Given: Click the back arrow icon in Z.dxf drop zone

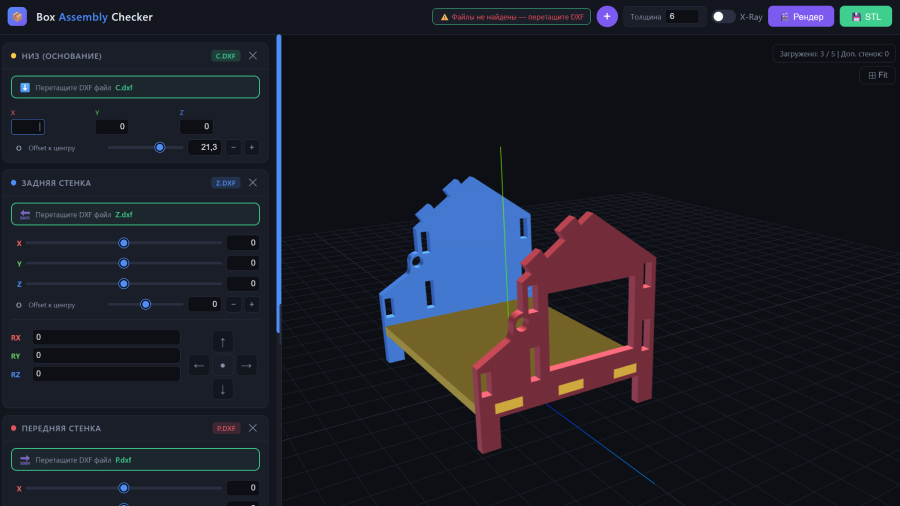Looking at the screenshot, I should (25, 214).
